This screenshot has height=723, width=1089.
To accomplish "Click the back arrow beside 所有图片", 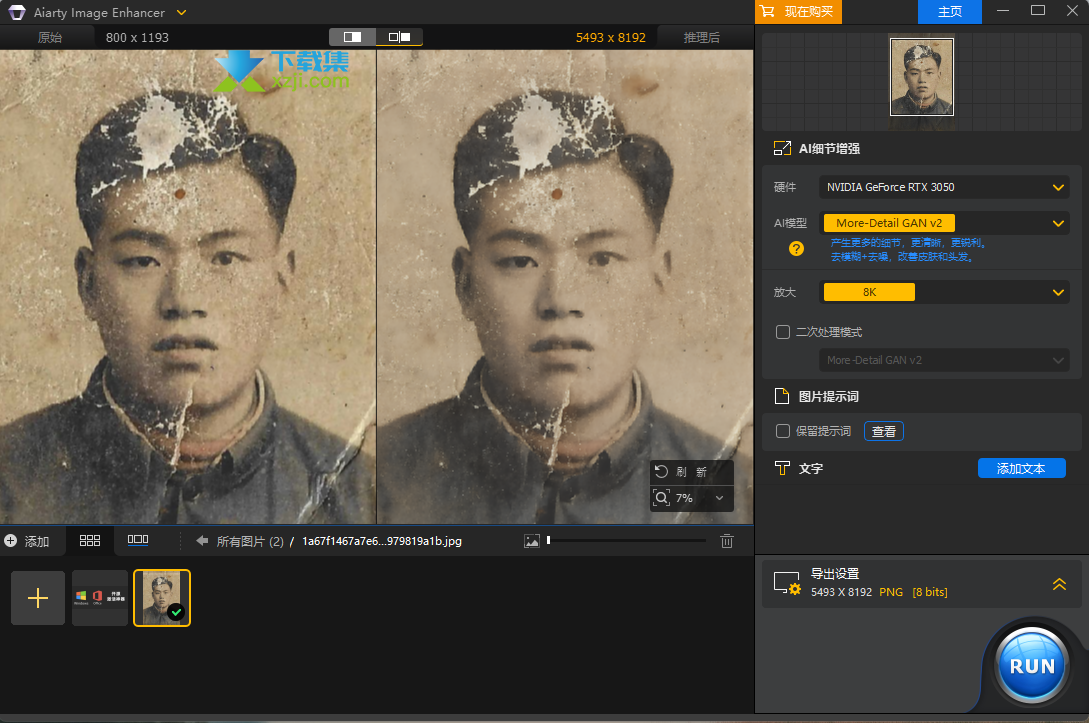I will click(202, 540).
